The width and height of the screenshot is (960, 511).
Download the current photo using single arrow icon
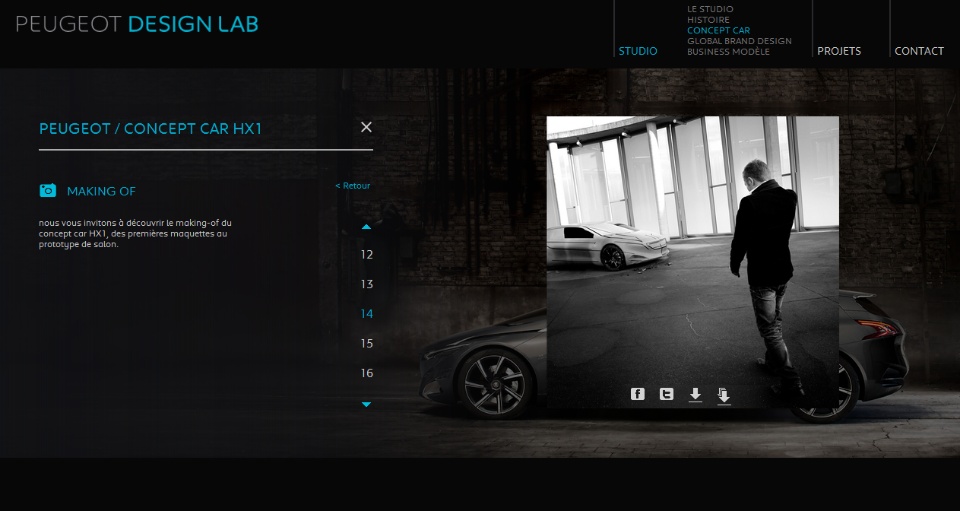695,395
